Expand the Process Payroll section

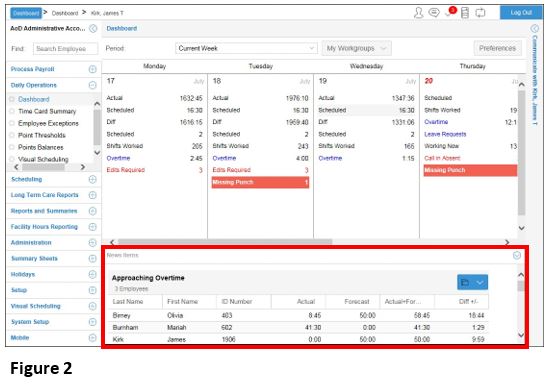click(92, 69)
